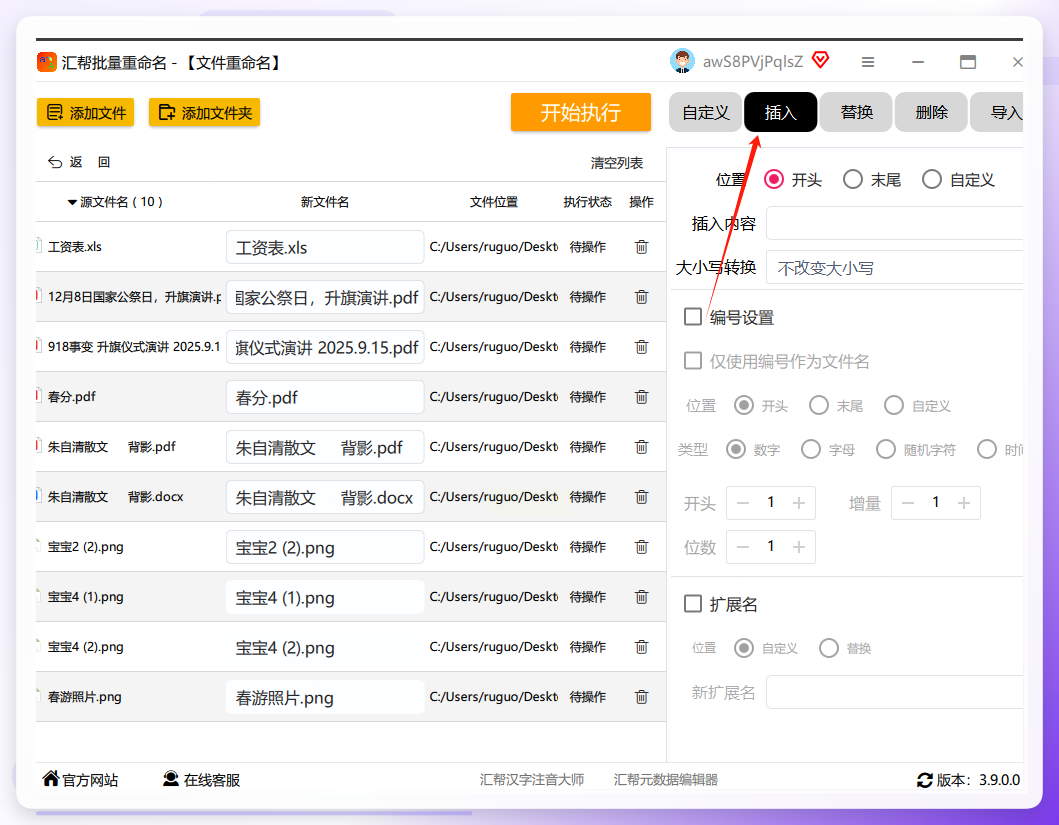
Task: Select insert position 开头 radio
Action: pos(774,180)
